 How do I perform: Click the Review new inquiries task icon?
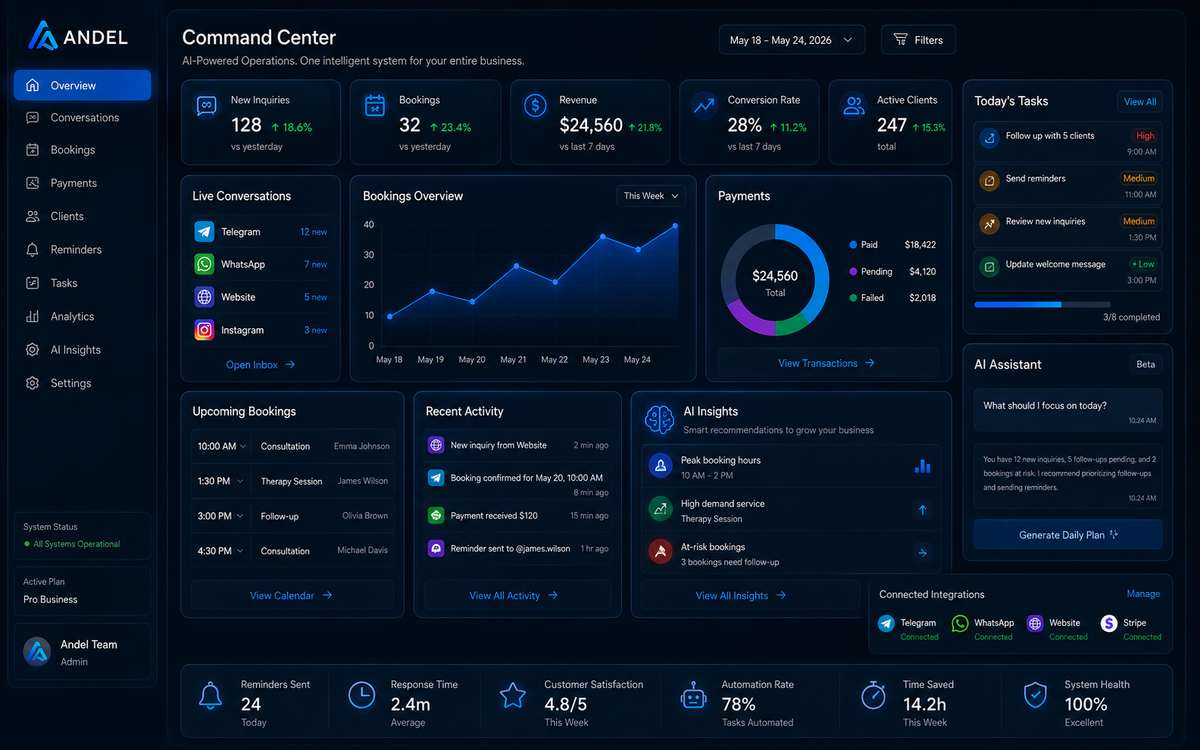pos(989,225)
